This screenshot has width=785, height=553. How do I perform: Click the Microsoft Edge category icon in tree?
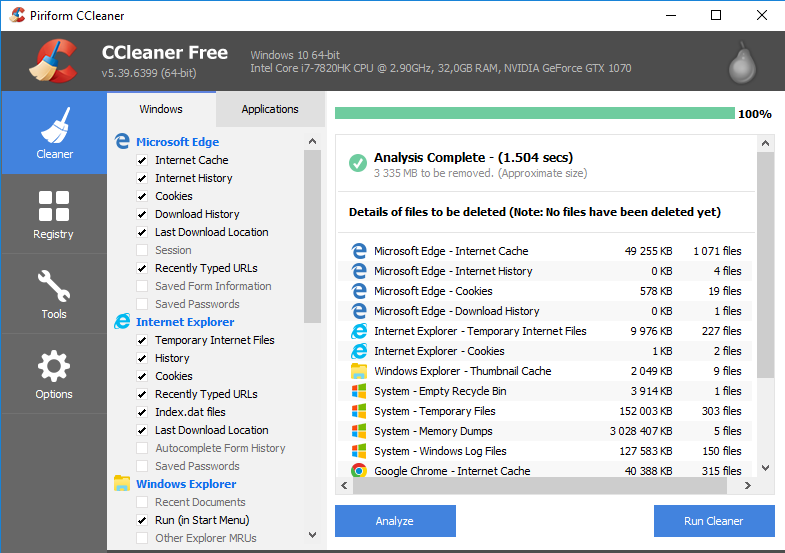click(122, 142)
